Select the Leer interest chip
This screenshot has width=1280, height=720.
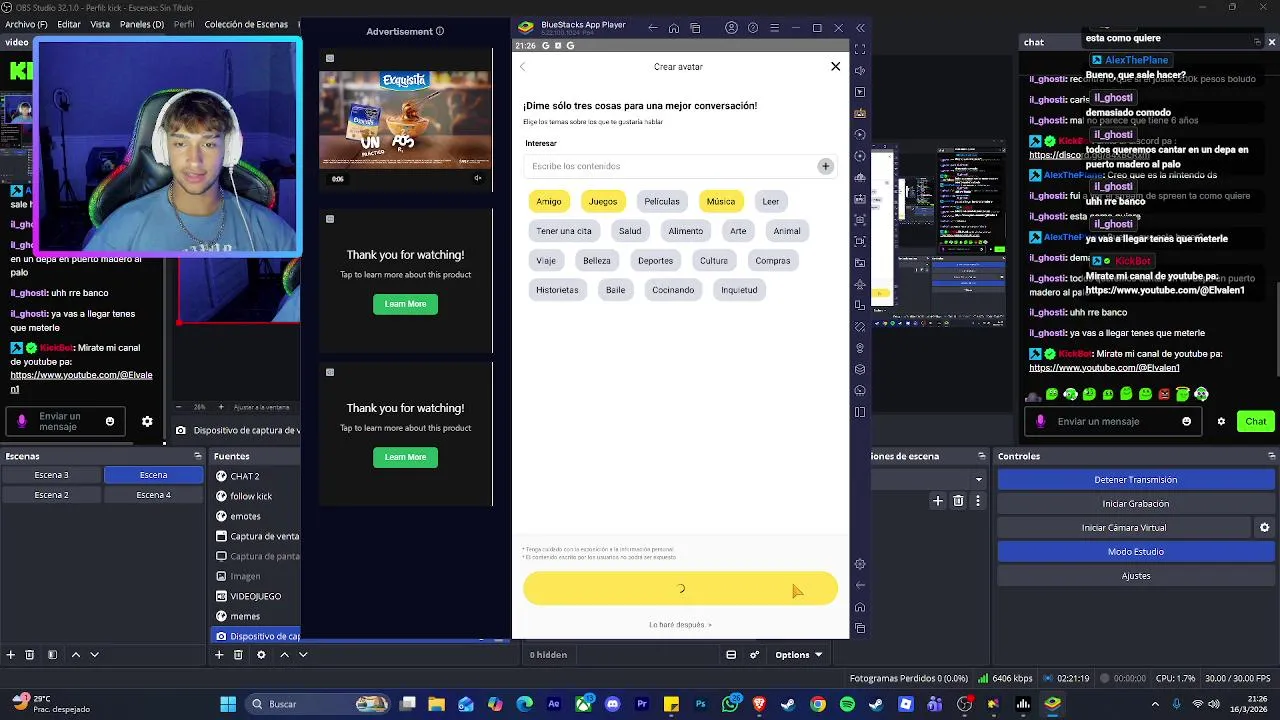(x=771, y=201)
